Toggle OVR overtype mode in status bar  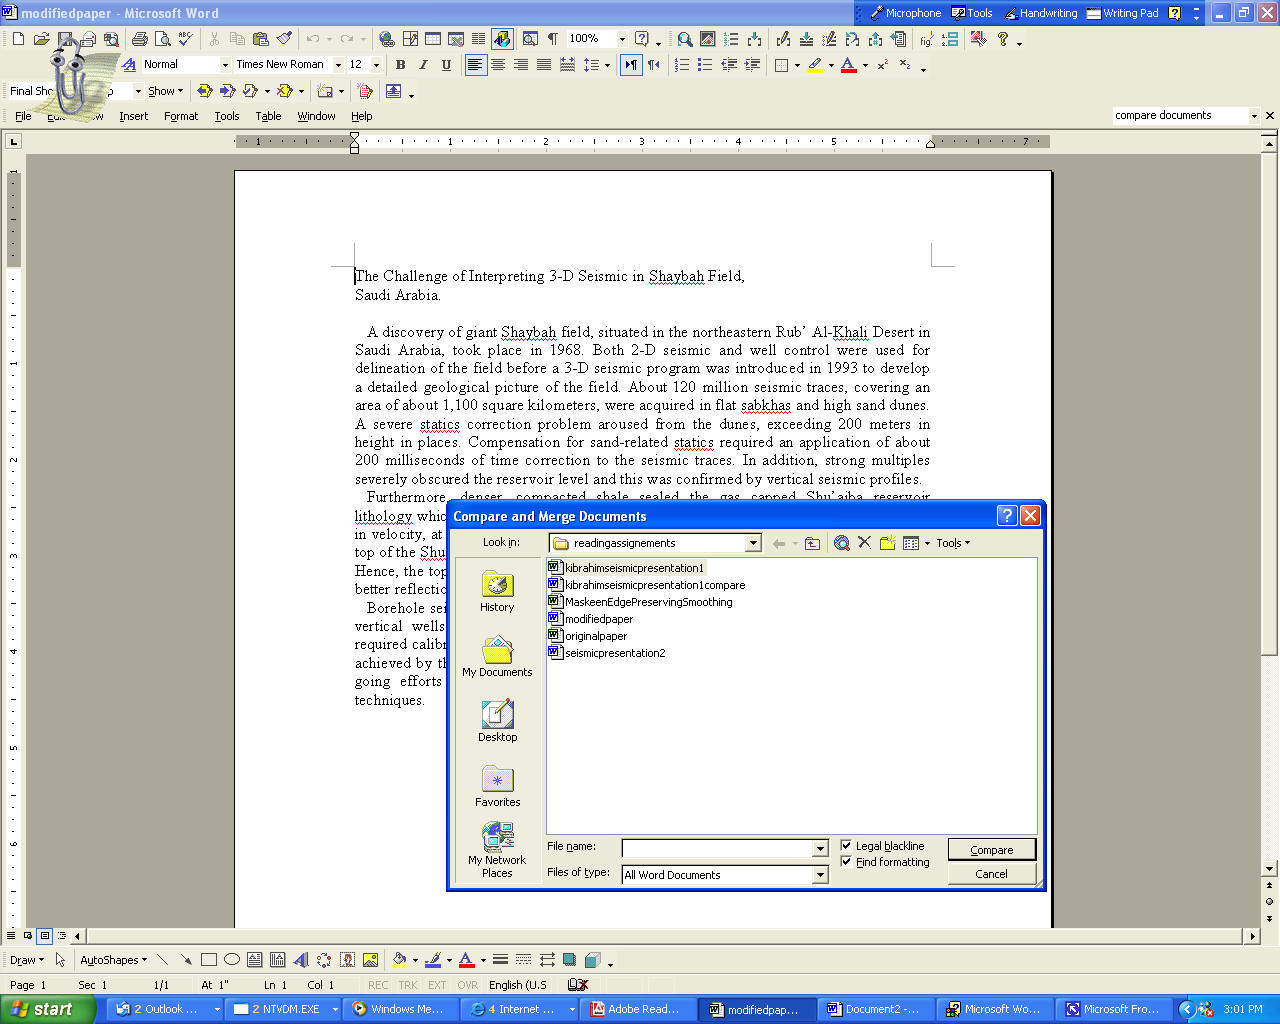coord(468,985)
